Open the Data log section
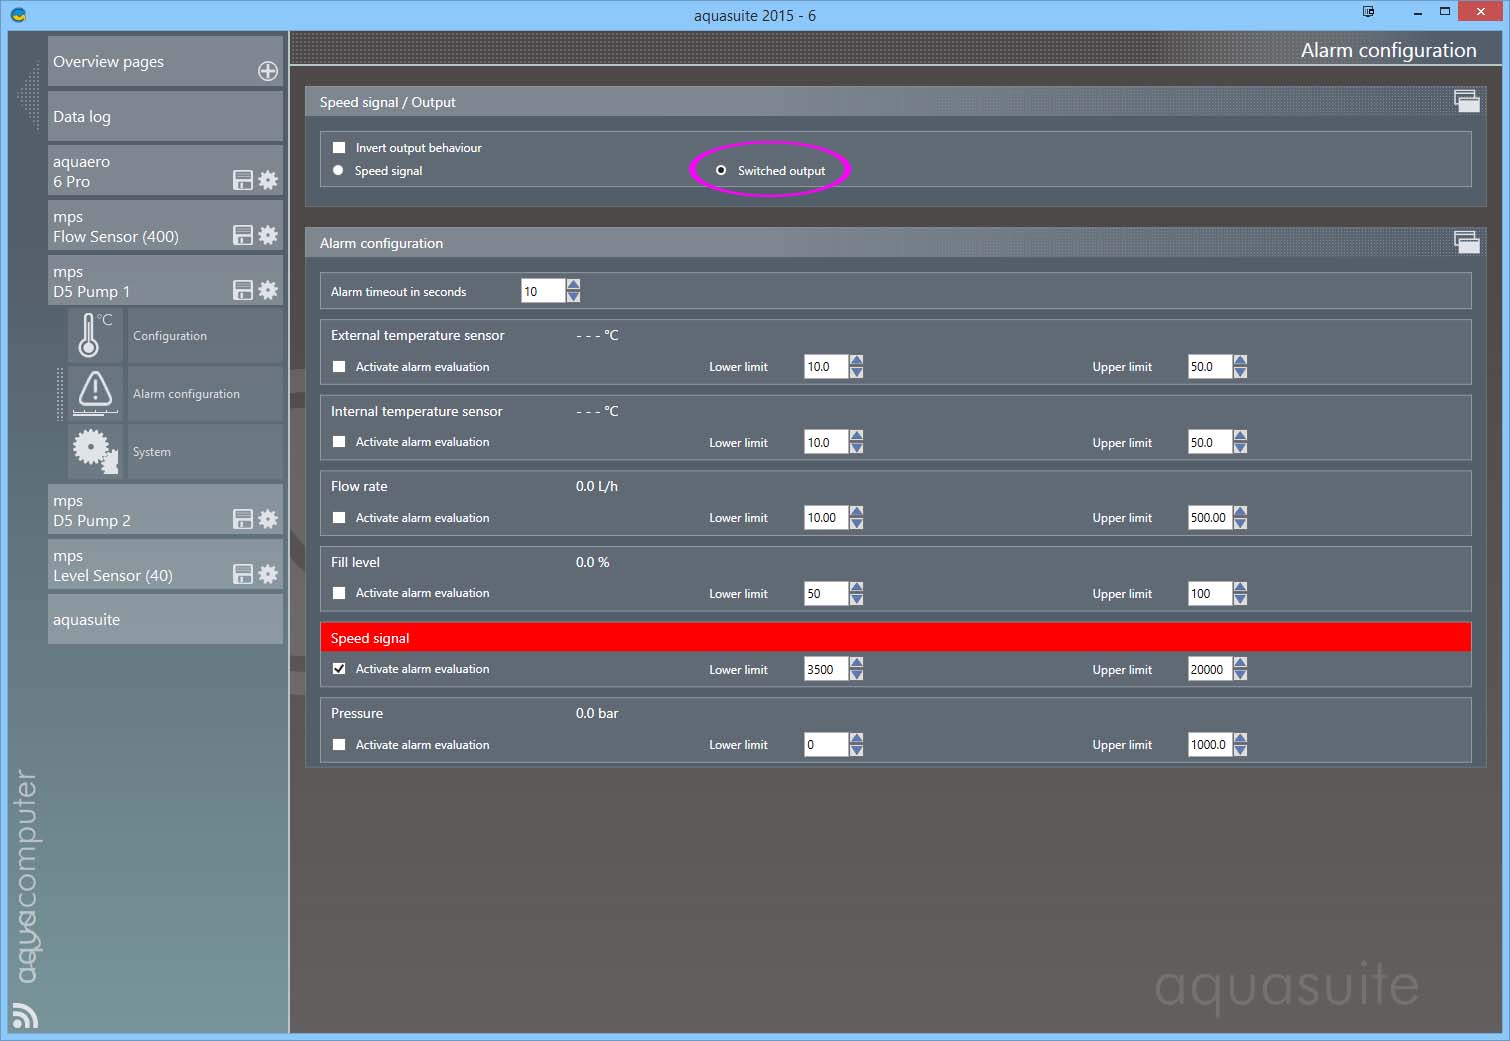The height and width of the screenshot is (1041, 1510). (x=165, y=117)
